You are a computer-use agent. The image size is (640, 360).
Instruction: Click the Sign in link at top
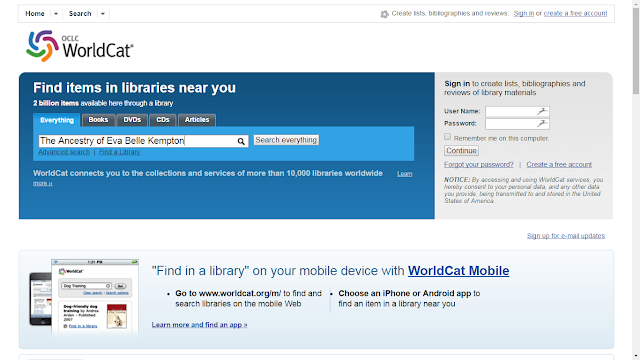[x=524, y=13]
